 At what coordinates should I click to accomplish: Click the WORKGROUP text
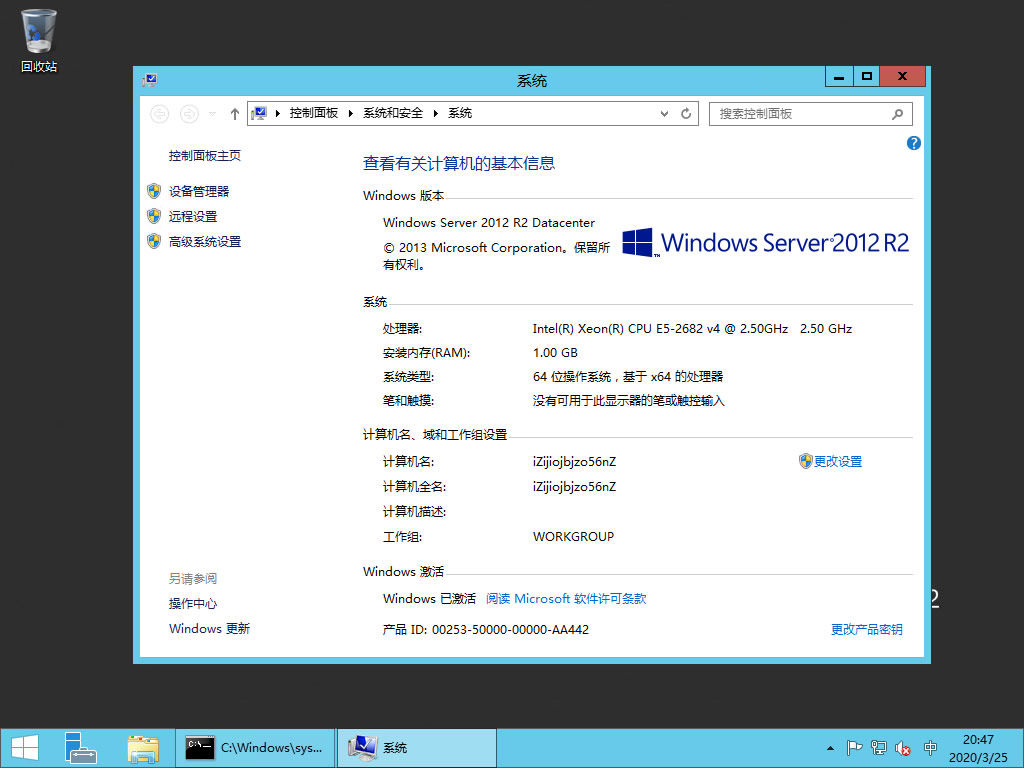point(573,537)
